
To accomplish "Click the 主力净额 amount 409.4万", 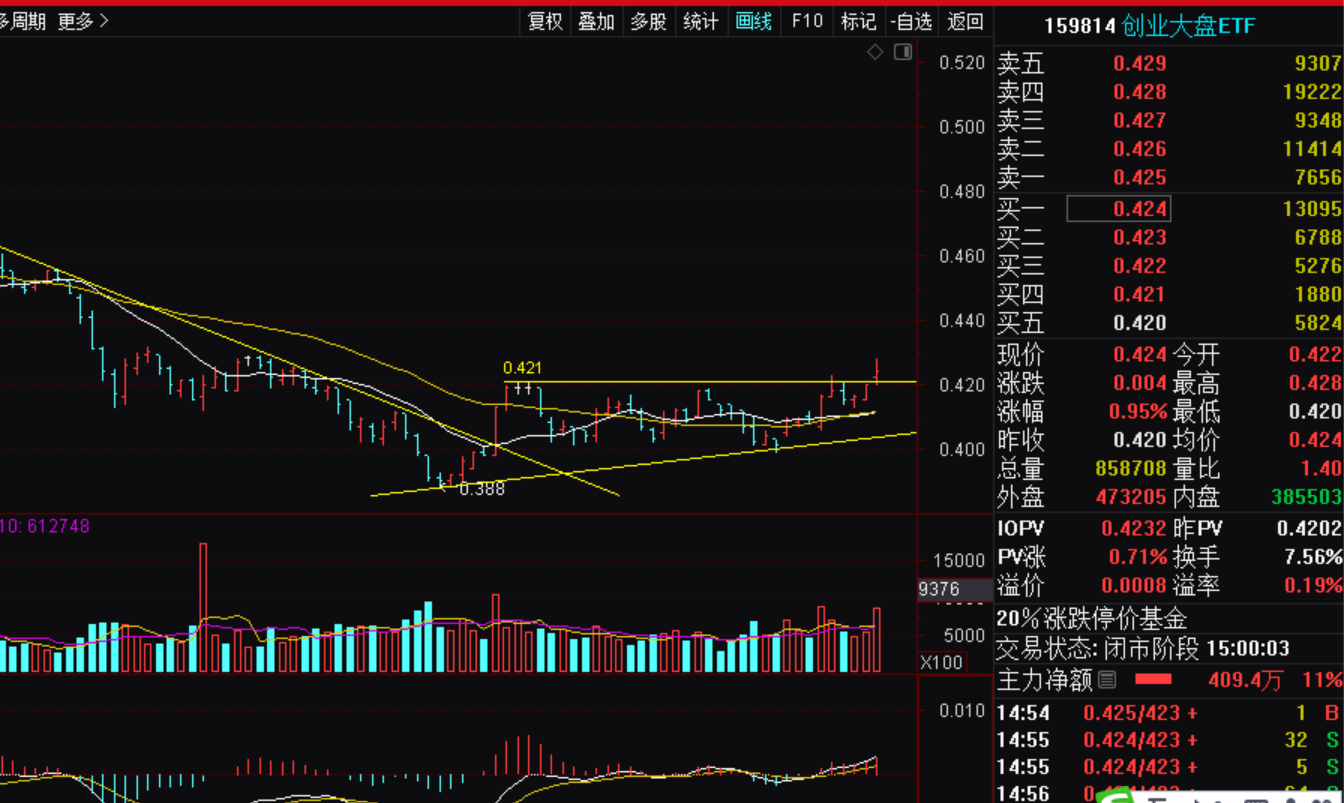I will pyautogui.click(x=1245, y=680).
